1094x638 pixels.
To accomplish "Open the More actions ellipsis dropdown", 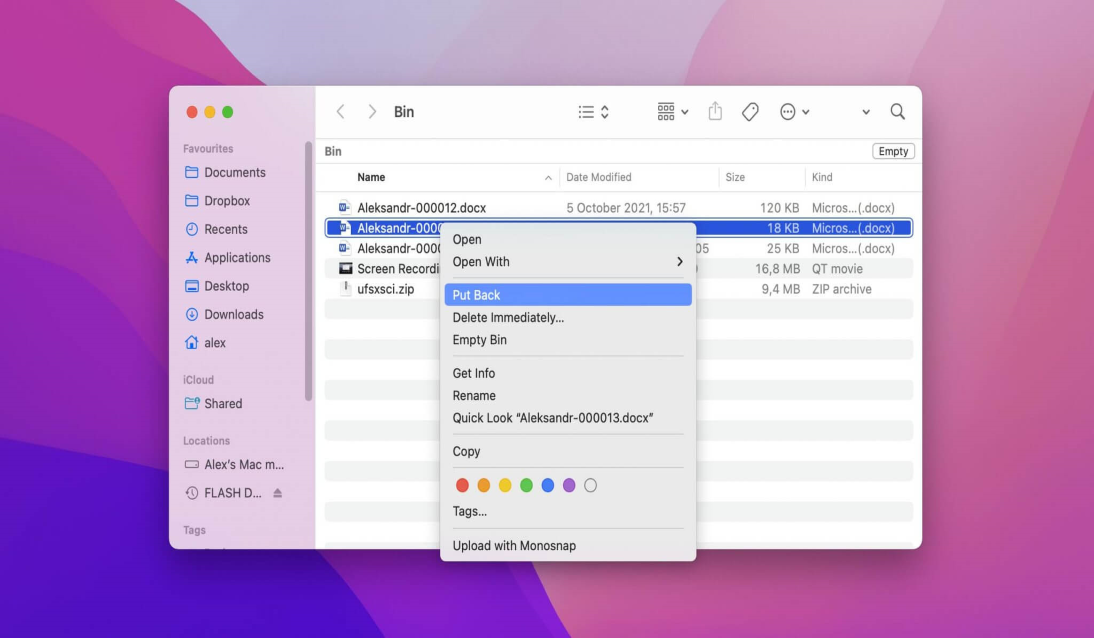I will pos(794,112).
